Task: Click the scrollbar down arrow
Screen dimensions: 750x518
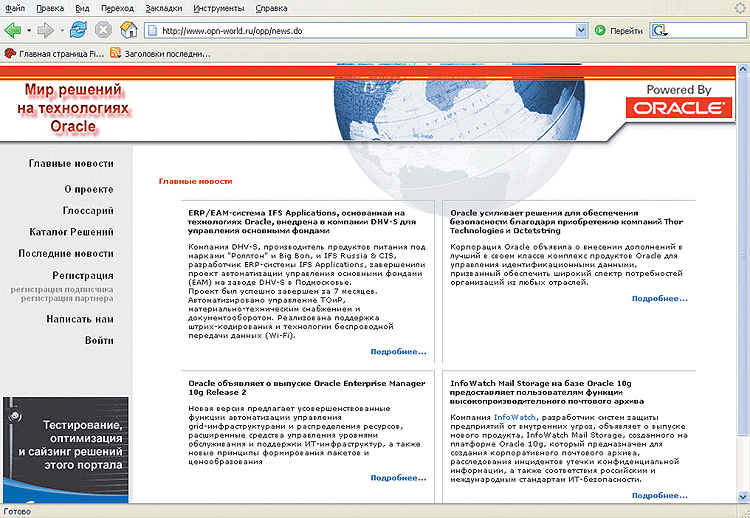Action: coord(743,497)
